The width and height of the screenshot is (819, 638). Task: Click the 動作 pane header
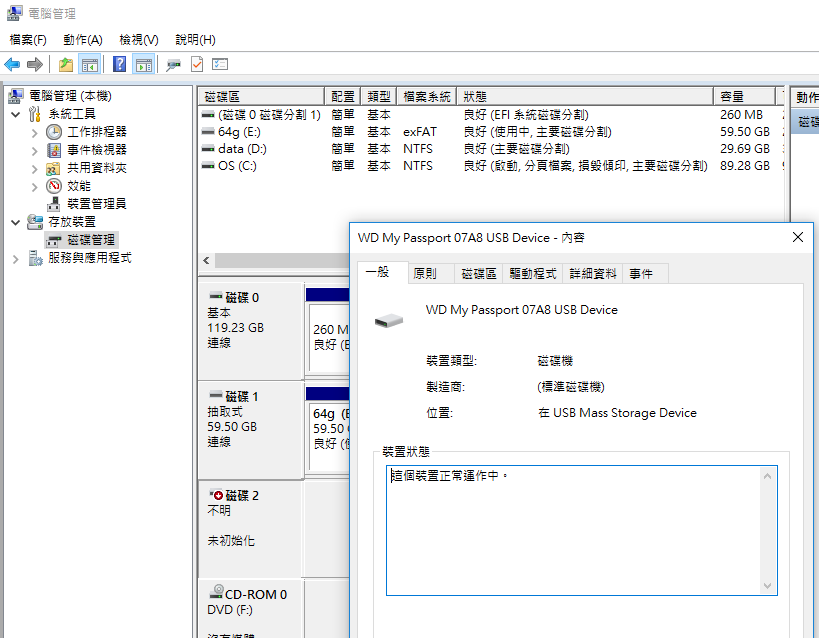(x=805, y=97)
